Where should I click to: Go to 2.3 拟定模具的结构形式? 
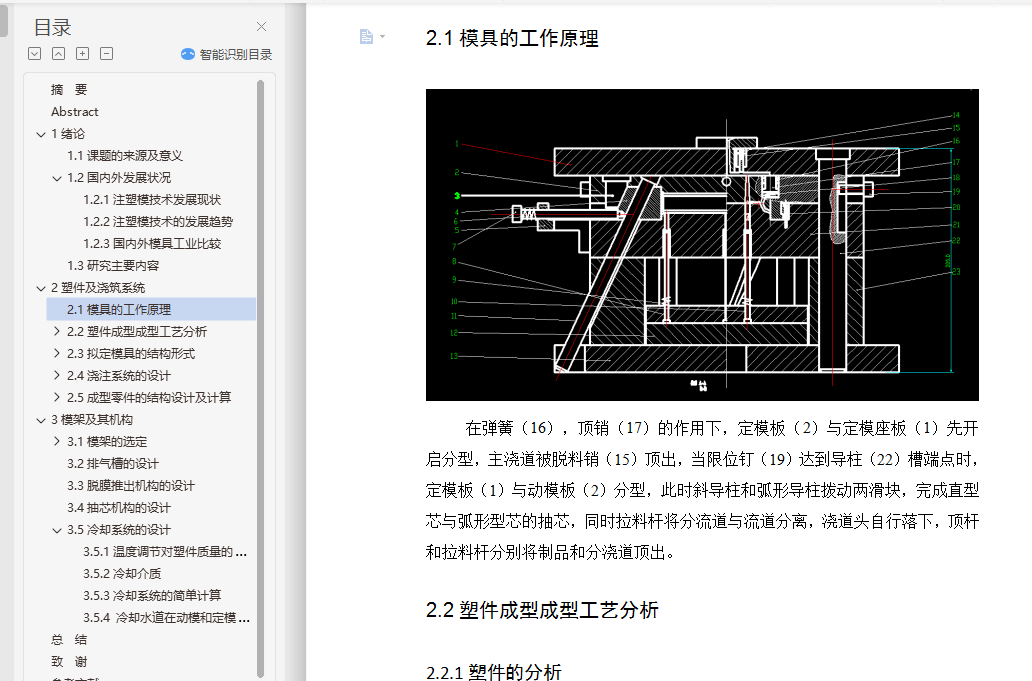point(131,353)
